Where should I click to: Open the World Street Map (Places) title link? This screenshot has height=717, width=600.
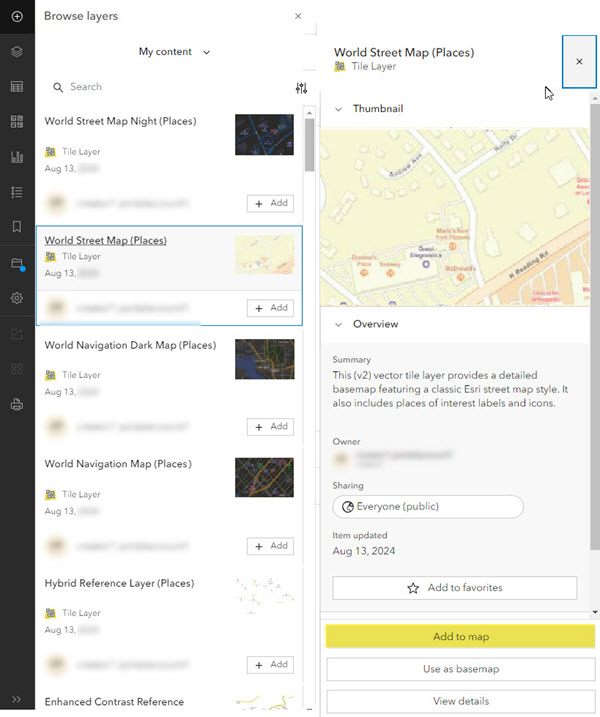(106, 241)
